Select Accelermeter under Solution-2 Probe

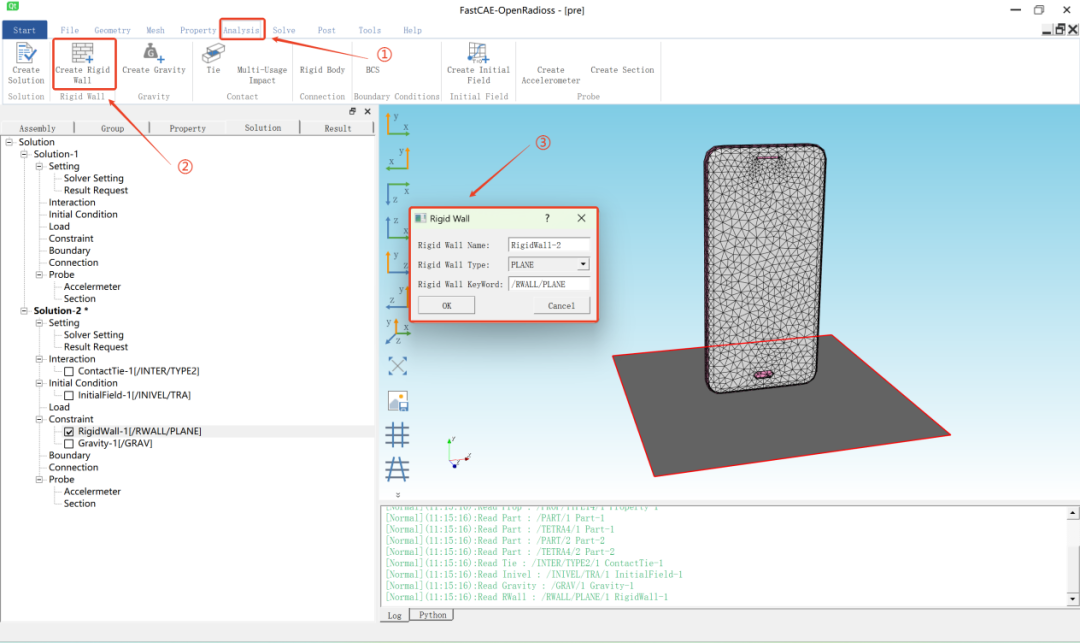click(x=92, y=492)
